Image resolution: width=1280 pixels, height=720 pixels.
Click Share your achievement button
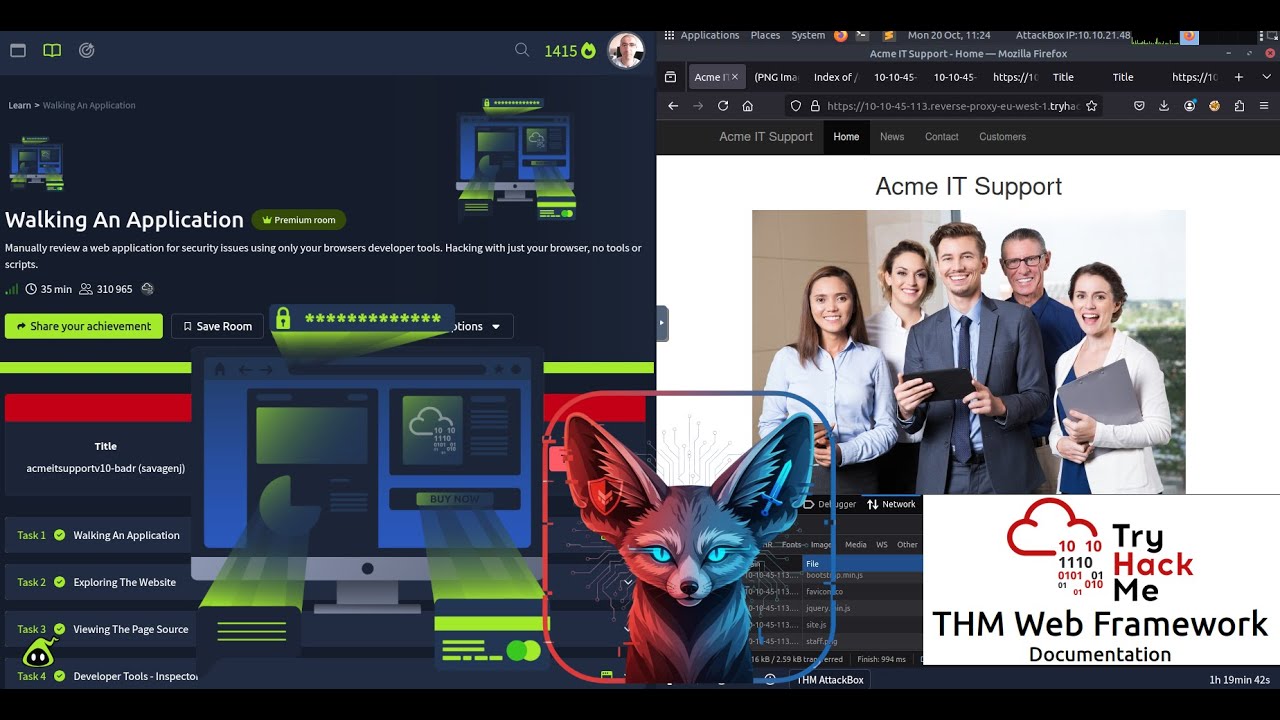84,326
